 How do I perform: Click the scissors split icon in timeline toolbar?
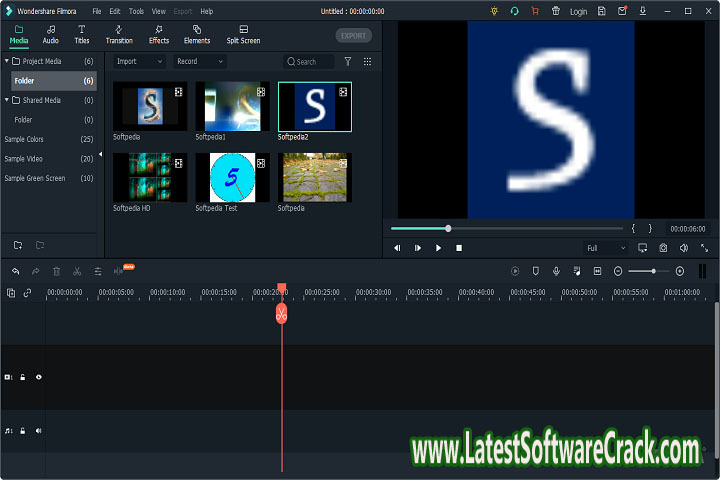[x=77, y=271]
